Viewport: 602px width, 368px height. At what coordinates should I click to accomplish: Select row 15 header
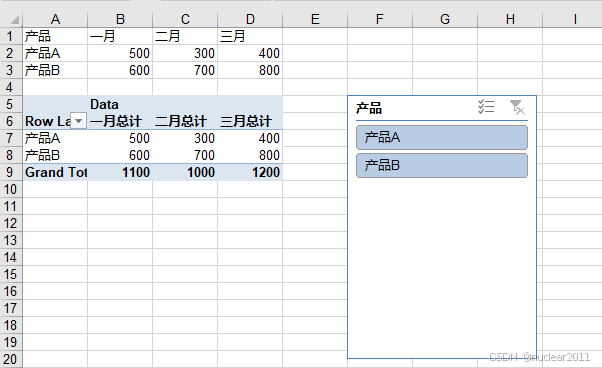coord(11,274)
